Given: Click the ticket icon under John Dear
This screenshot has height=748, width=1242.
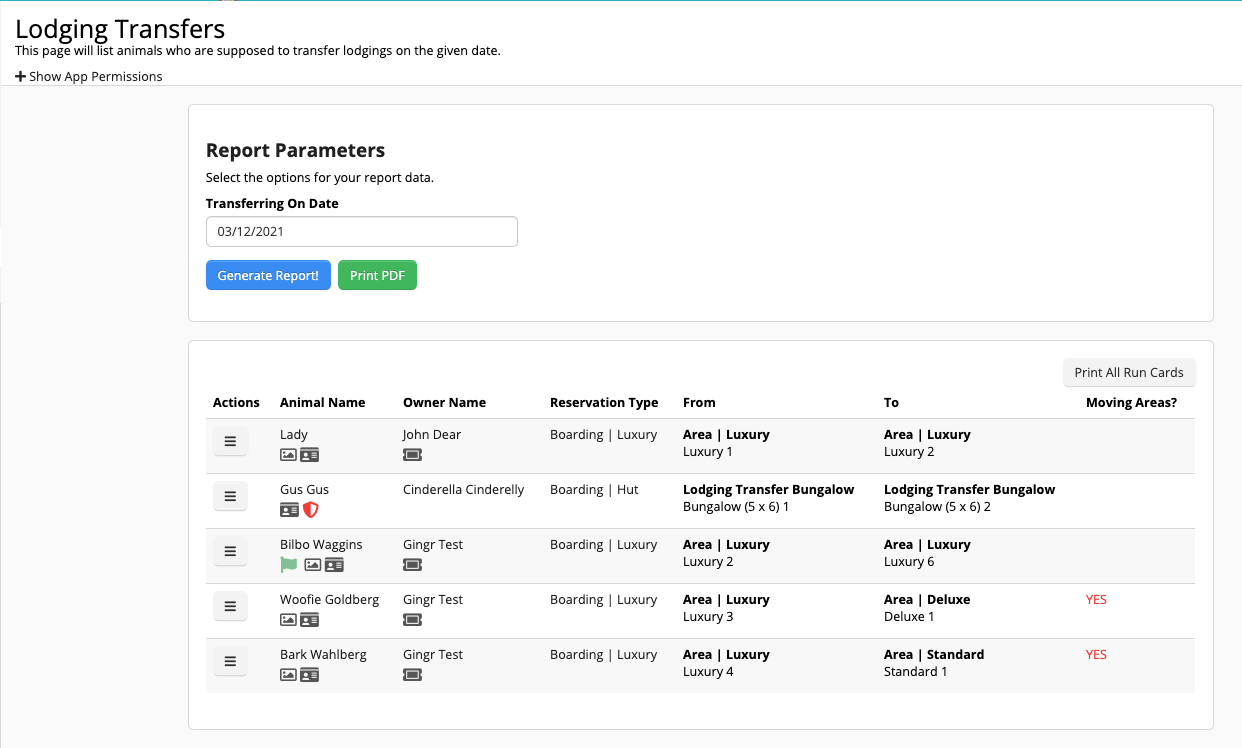Looking at the screenshot, I should pos(412,454).
